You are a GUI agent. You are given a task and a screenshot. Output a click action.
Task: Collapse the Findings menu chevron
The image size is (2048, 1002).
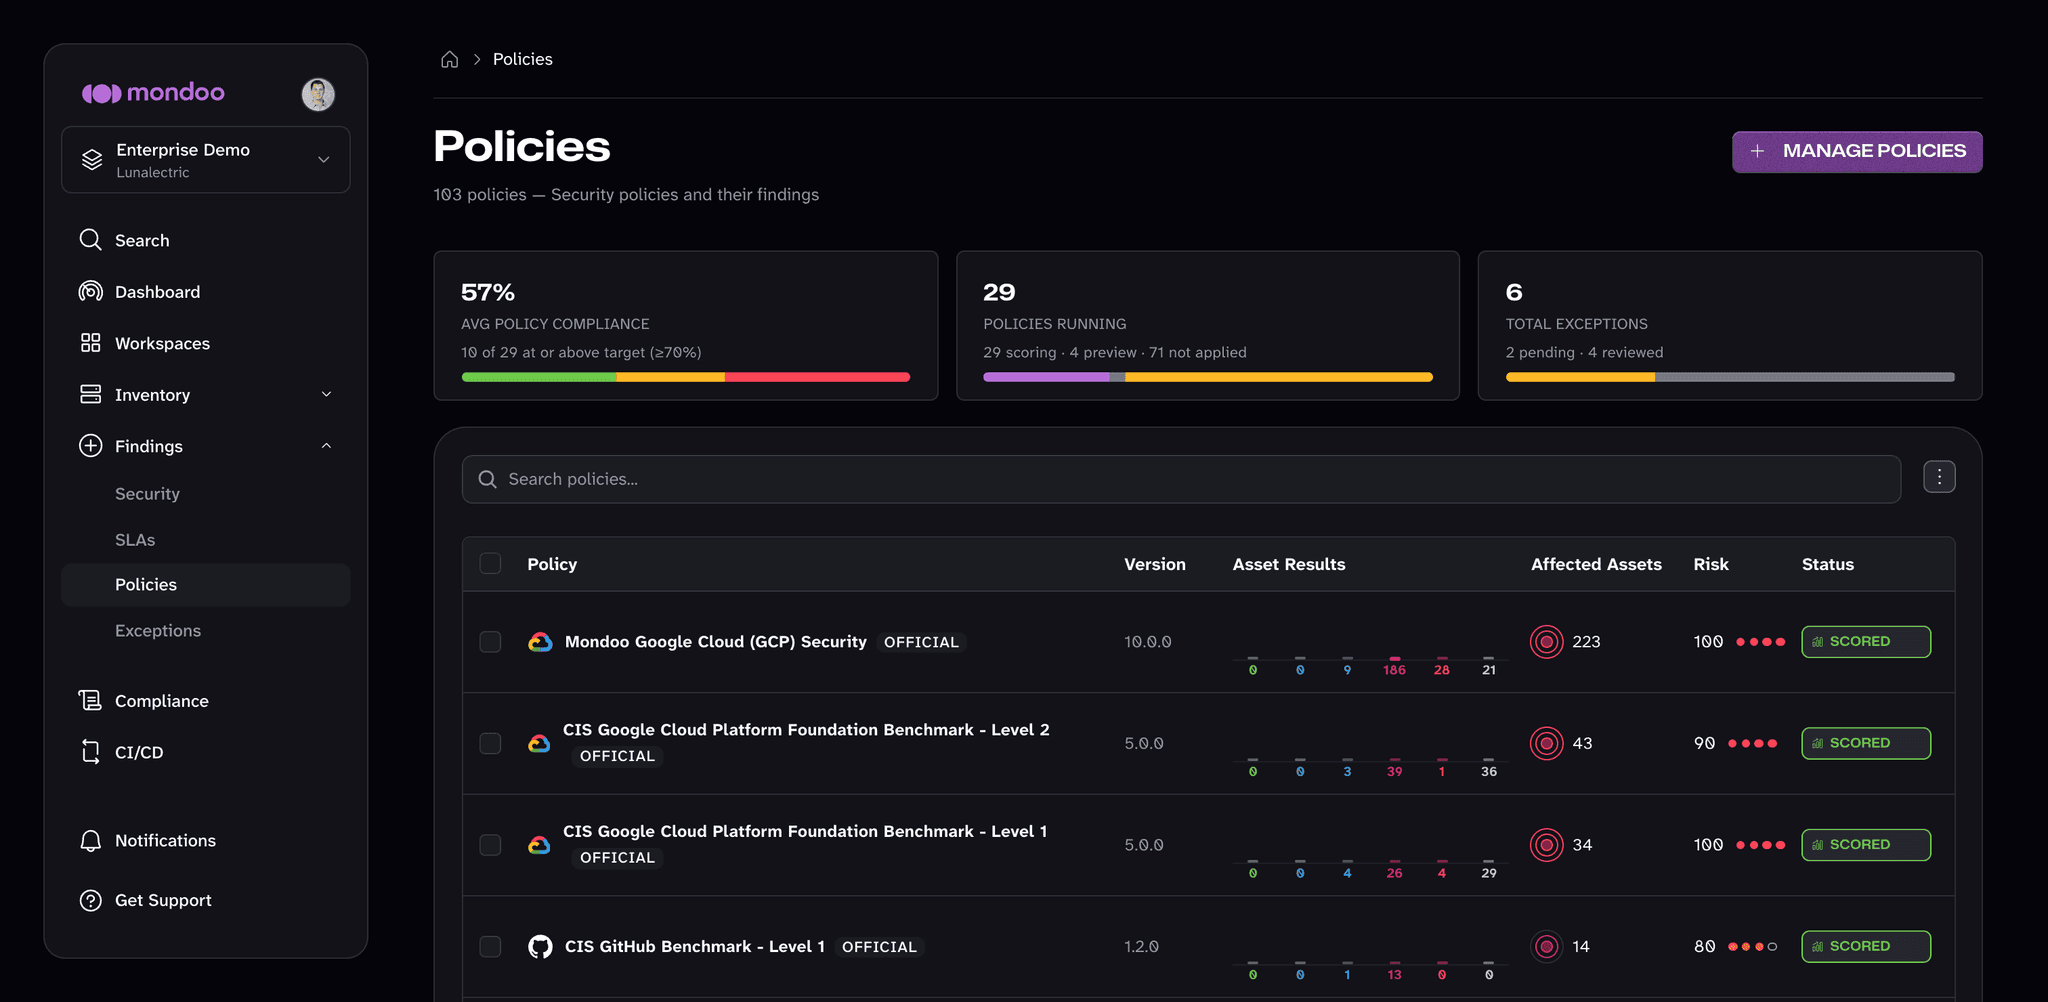(326, 446)
